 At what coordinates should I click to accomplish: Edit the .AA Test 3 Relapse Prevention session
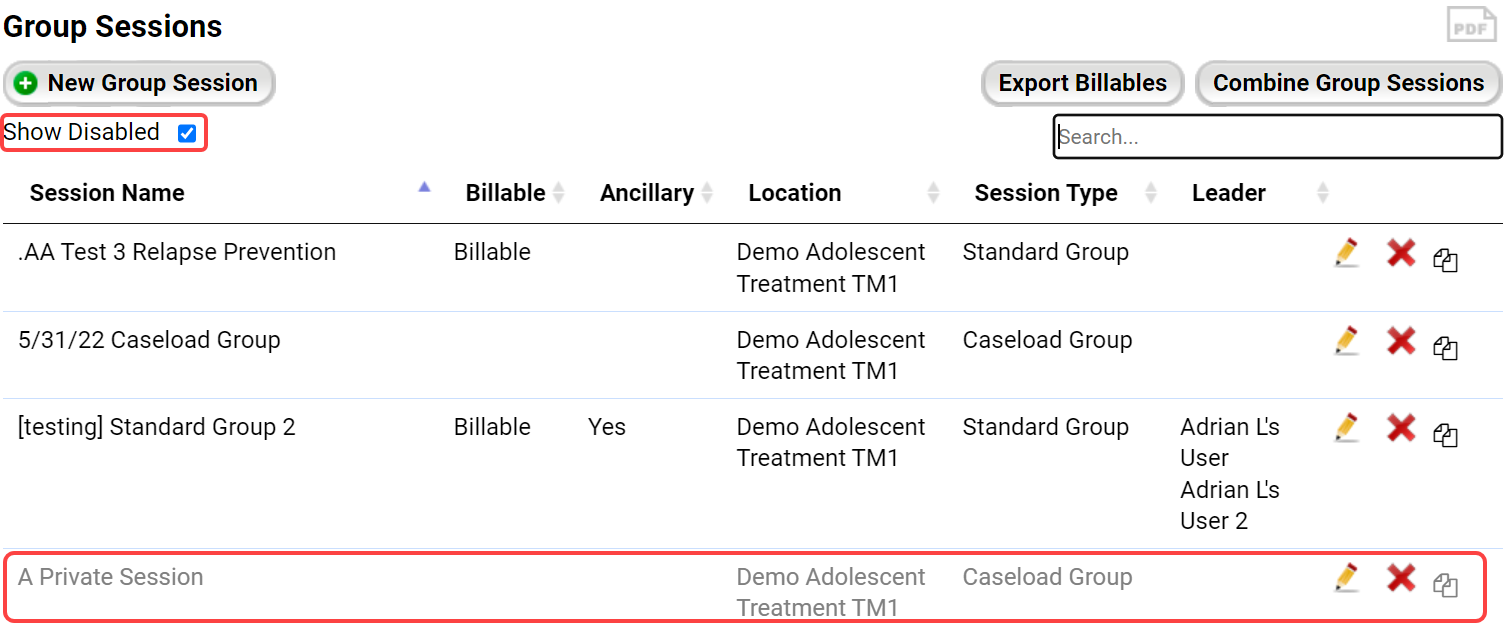pos(1347,254)
